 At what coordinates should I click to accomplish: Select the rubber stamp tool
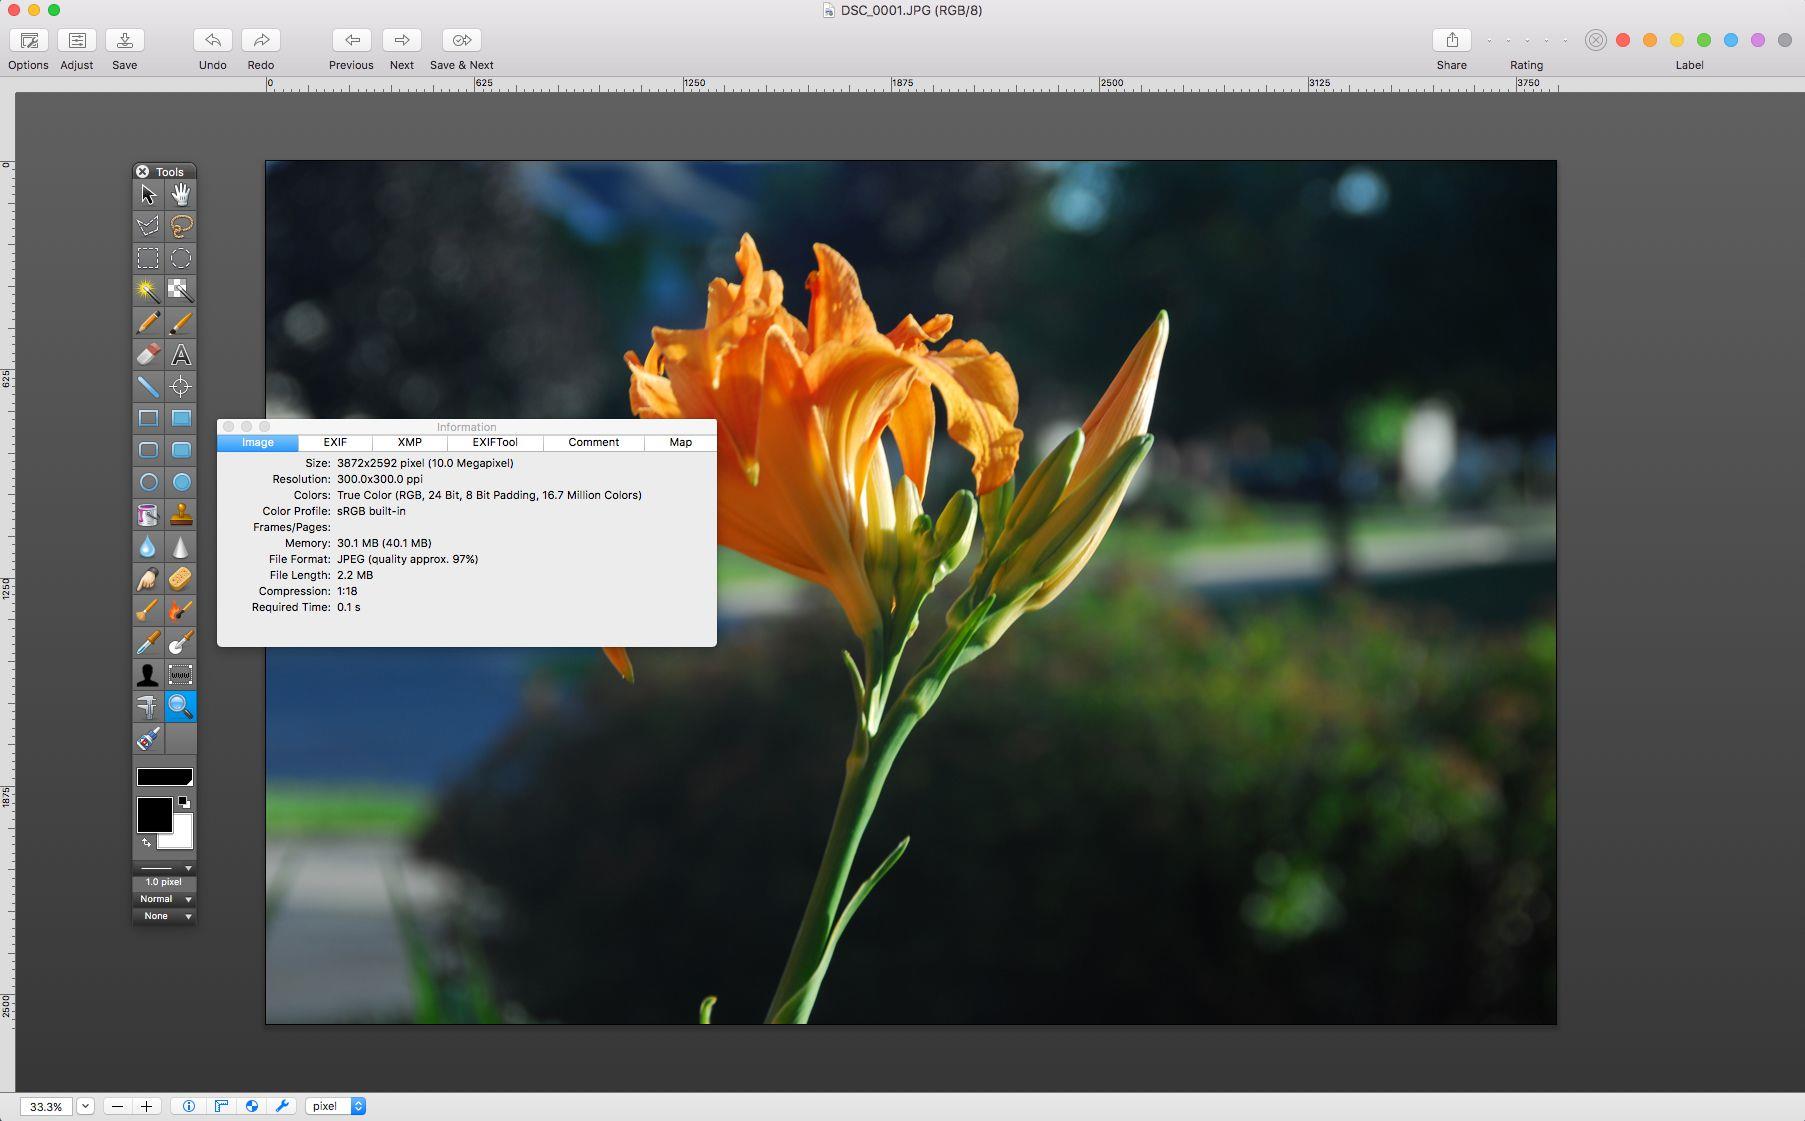[181, 514]
